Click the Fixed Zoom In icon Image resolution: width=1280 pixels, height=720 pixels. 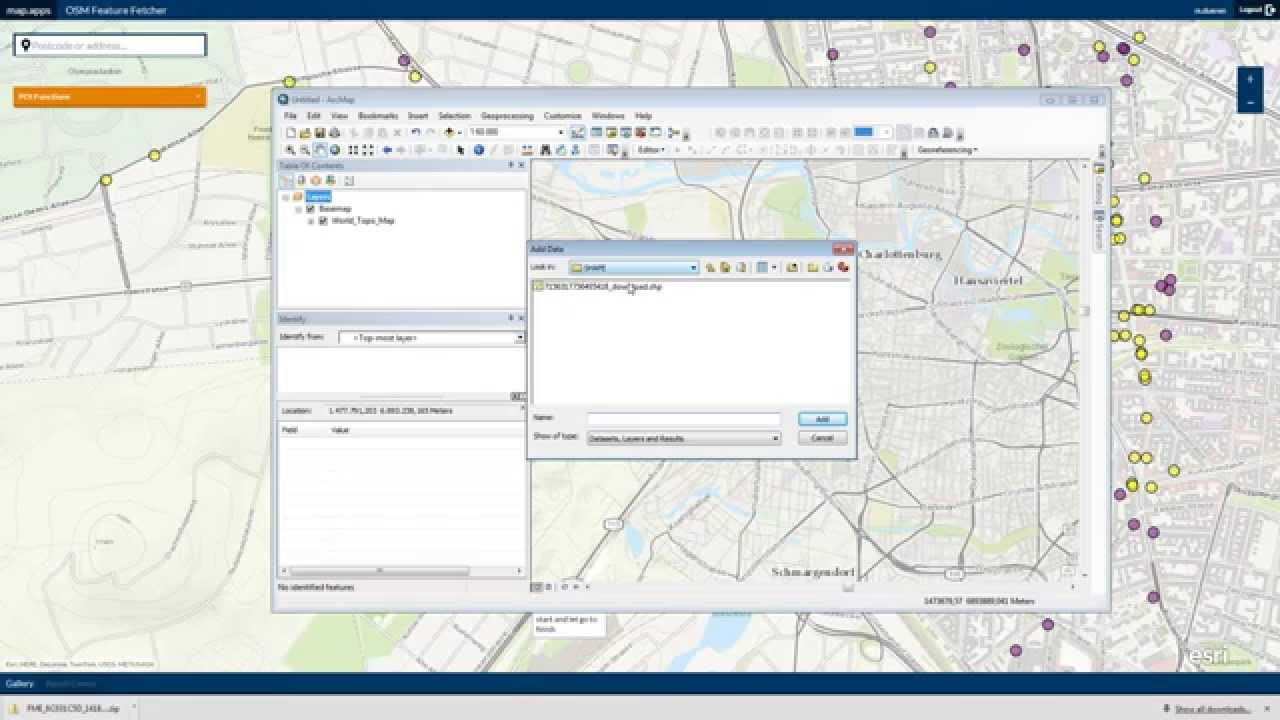click(354, 150)
